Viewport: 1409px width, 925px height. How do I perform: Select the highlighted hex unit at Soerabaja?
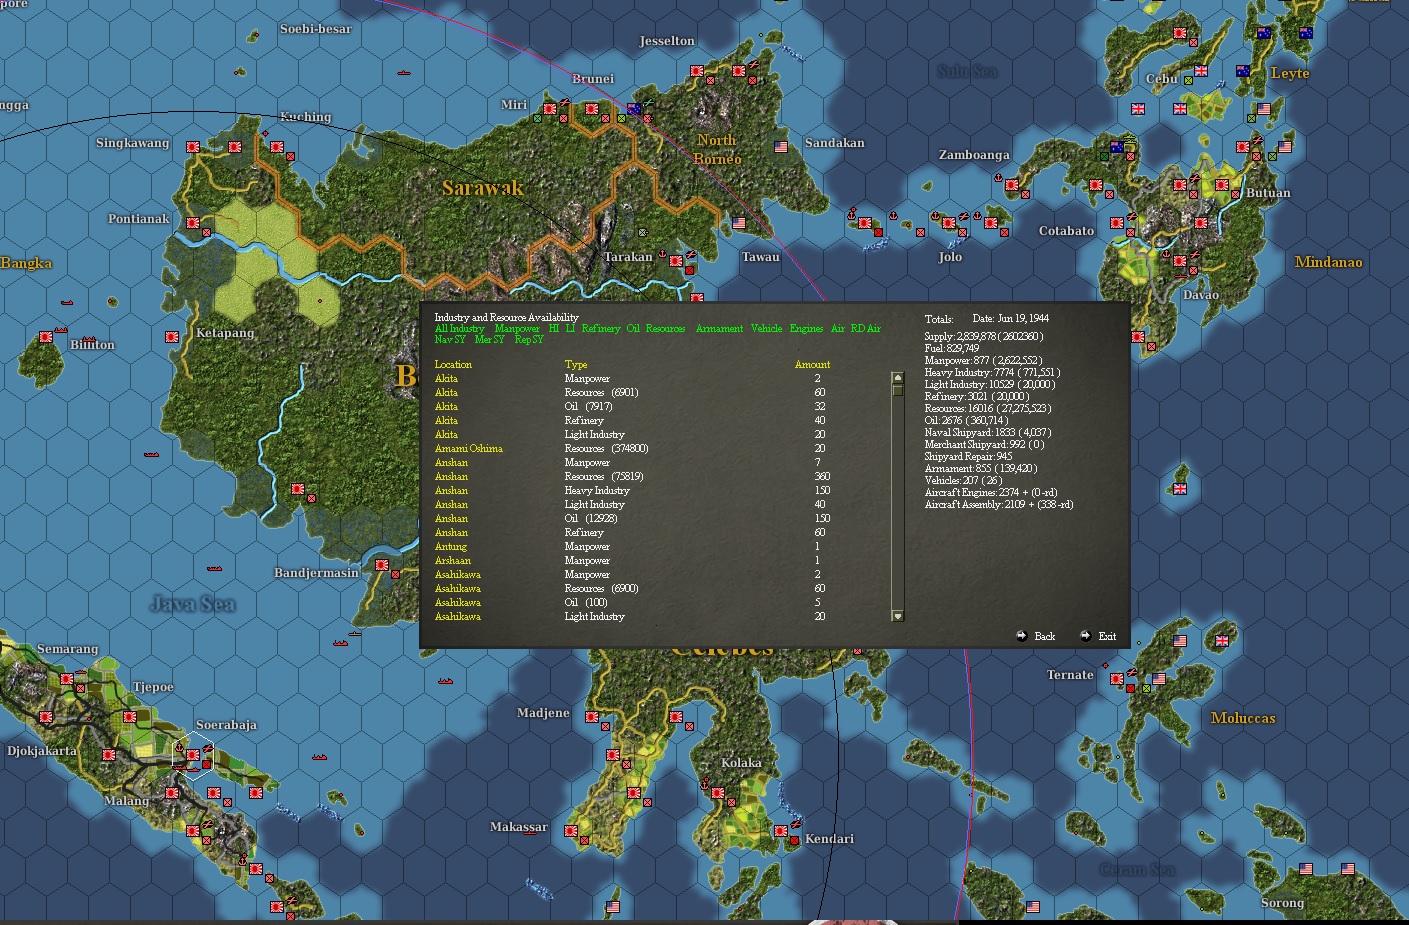193,755
